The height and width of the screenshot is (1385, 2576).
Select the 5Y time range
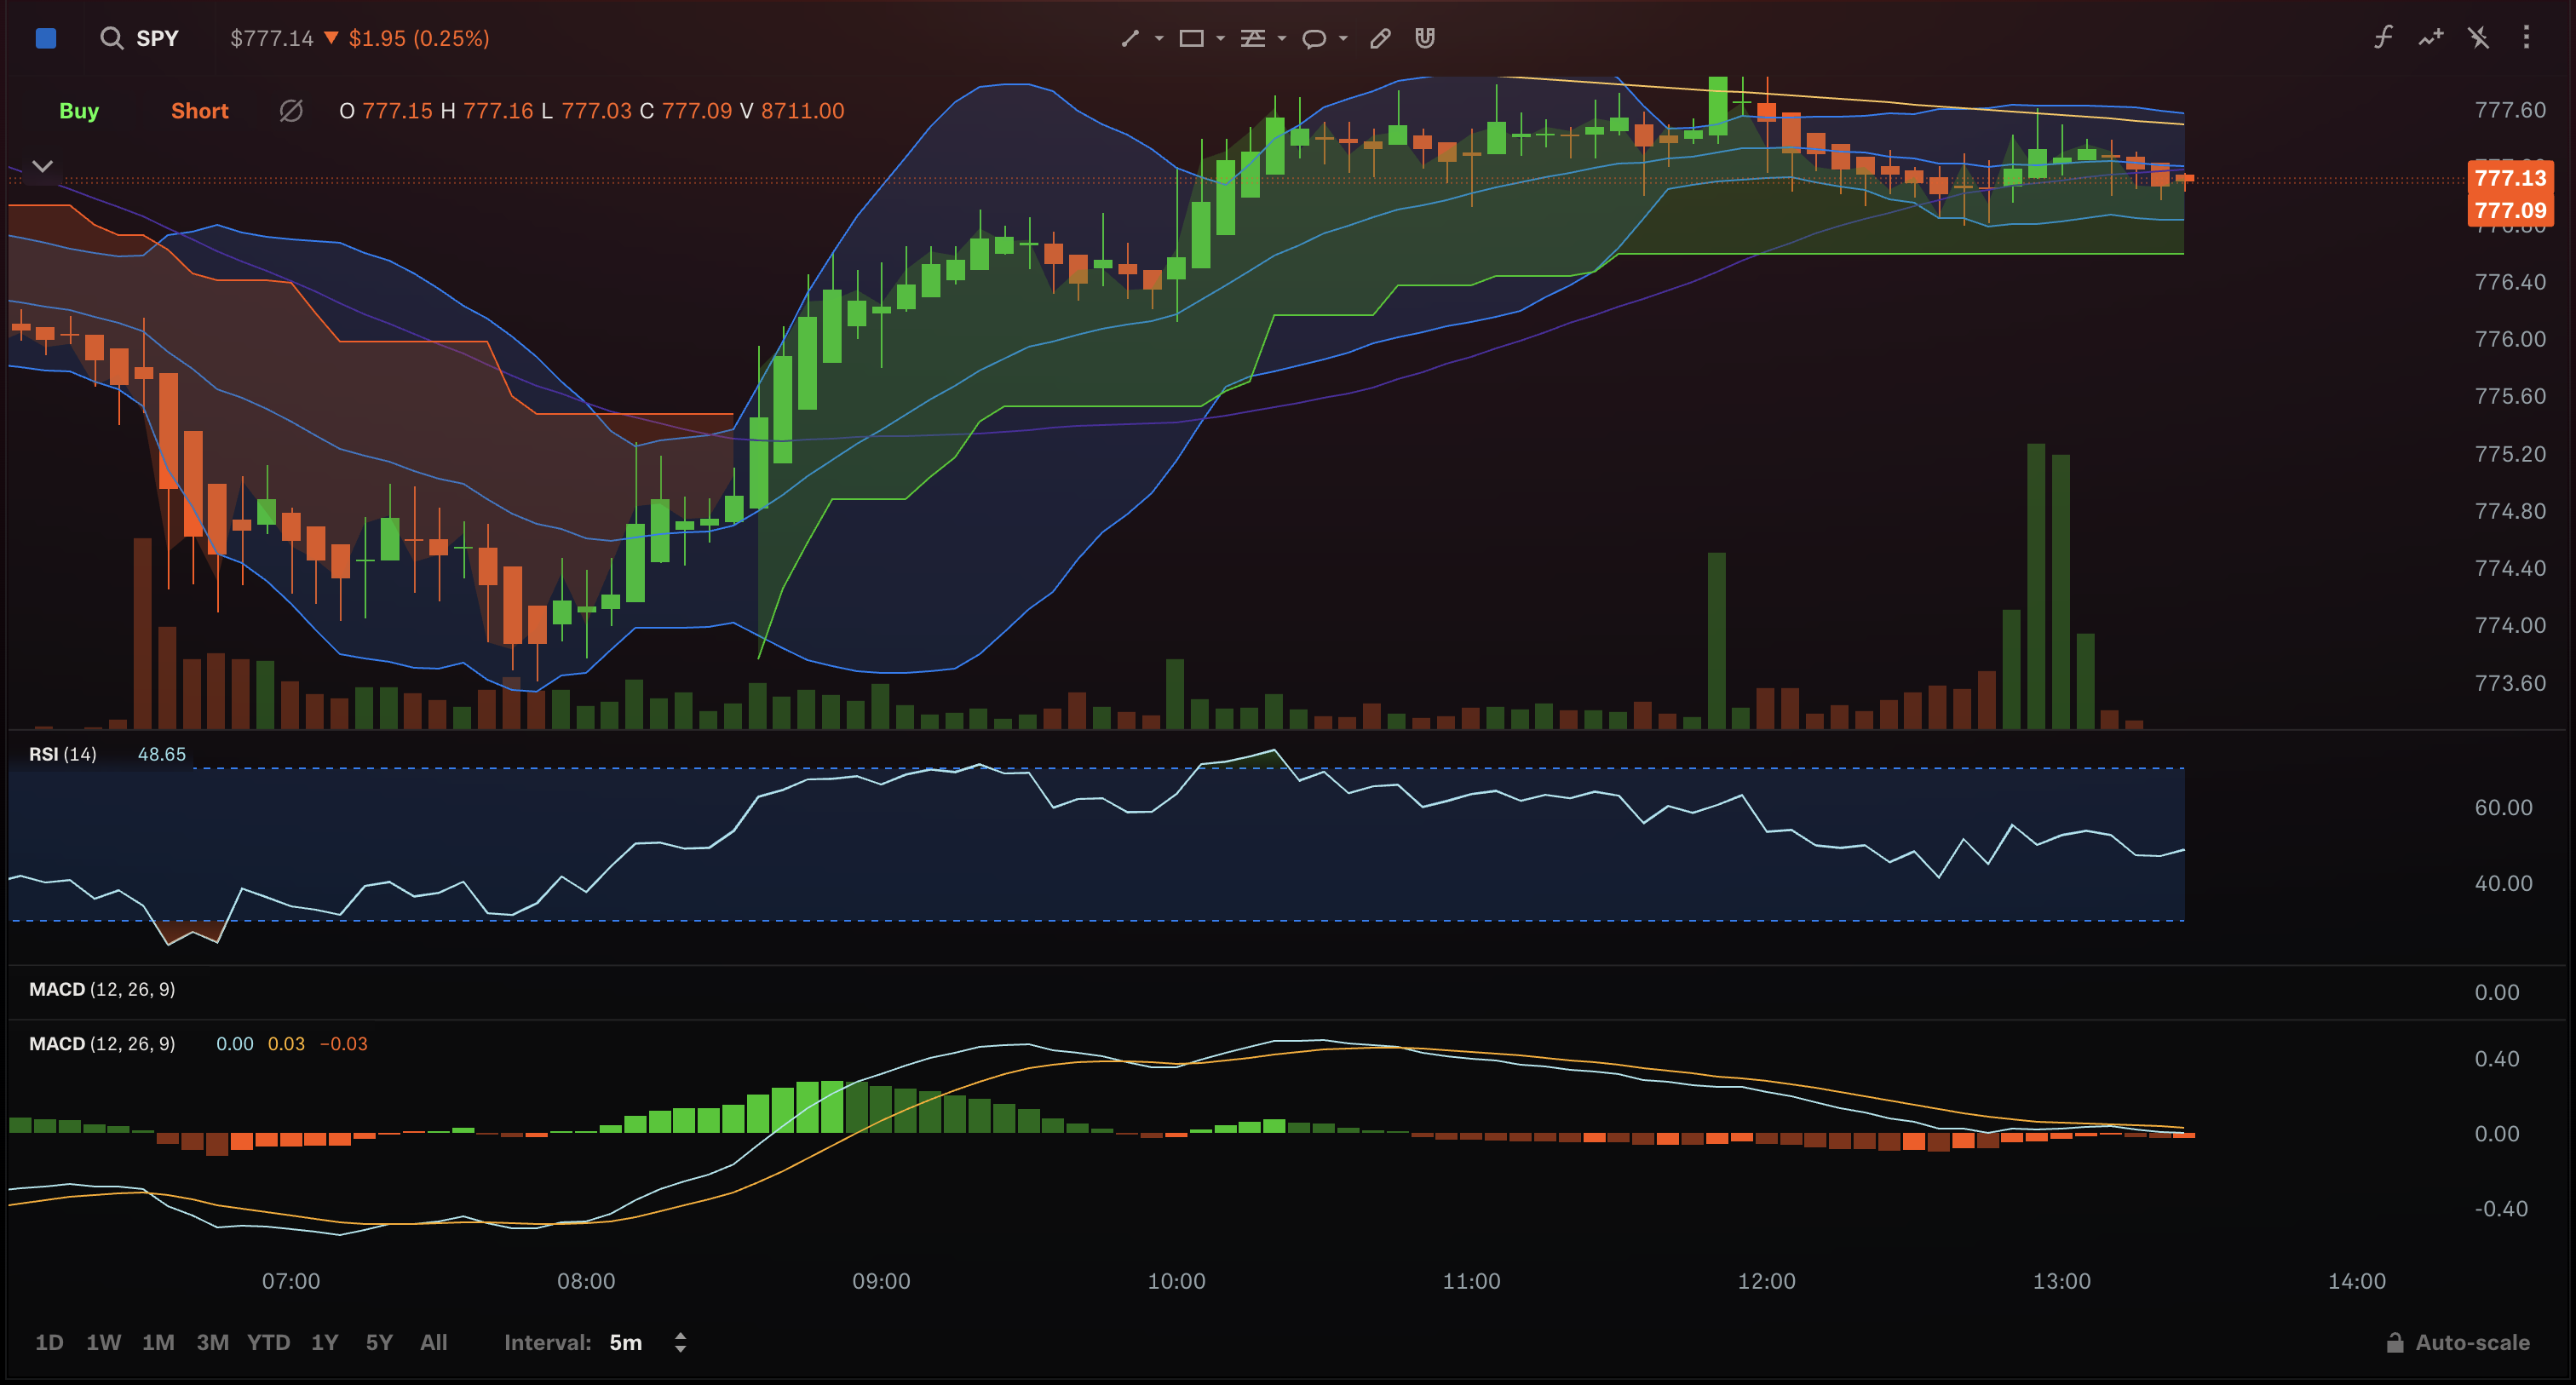click(379, 1342)
